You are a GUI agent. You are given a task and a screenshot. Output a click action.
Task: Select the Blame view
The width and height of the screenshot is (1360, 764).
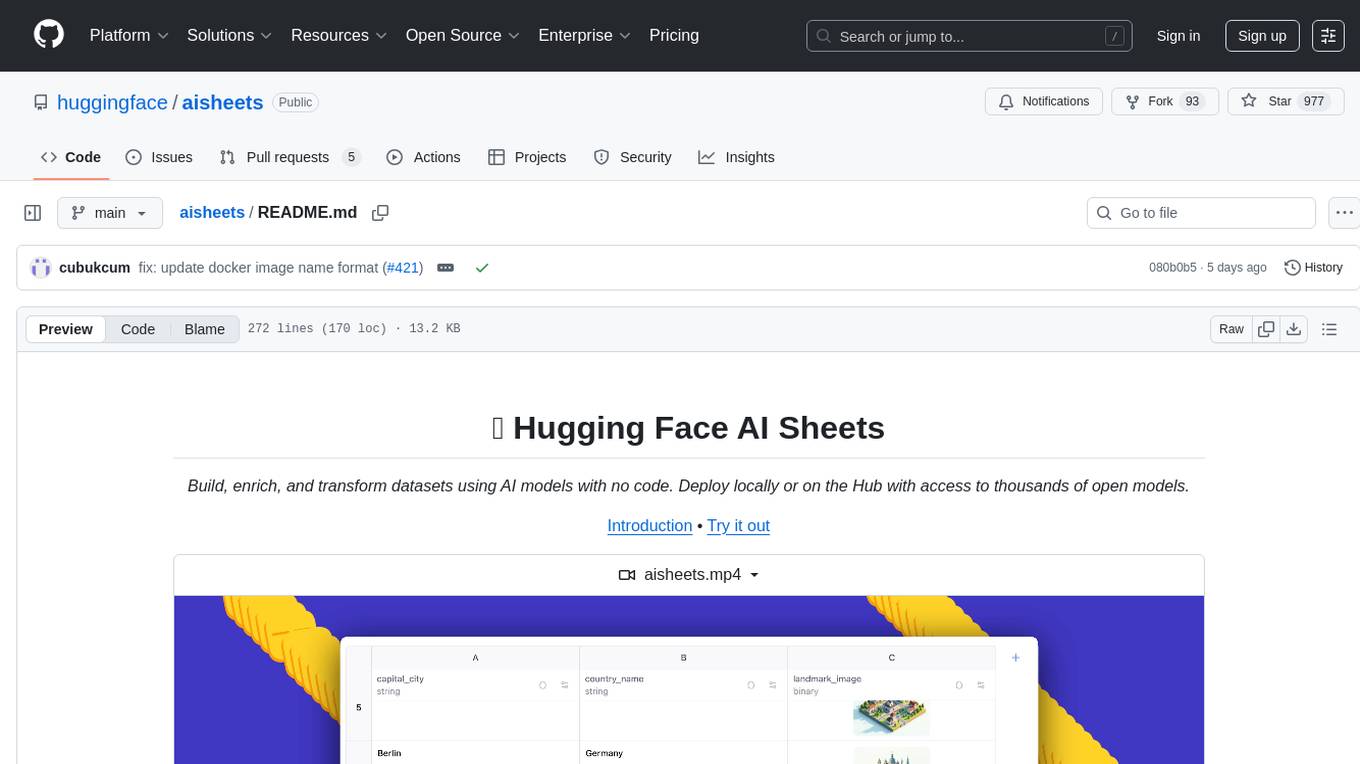pyautogui.click(x=204, y=329)
